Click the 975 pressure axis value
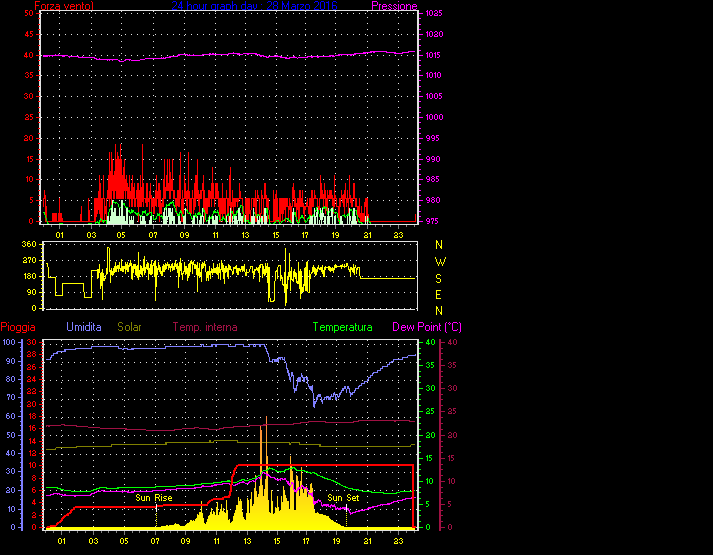This screenshot has width=713, height=555. [x=433, y=221]
